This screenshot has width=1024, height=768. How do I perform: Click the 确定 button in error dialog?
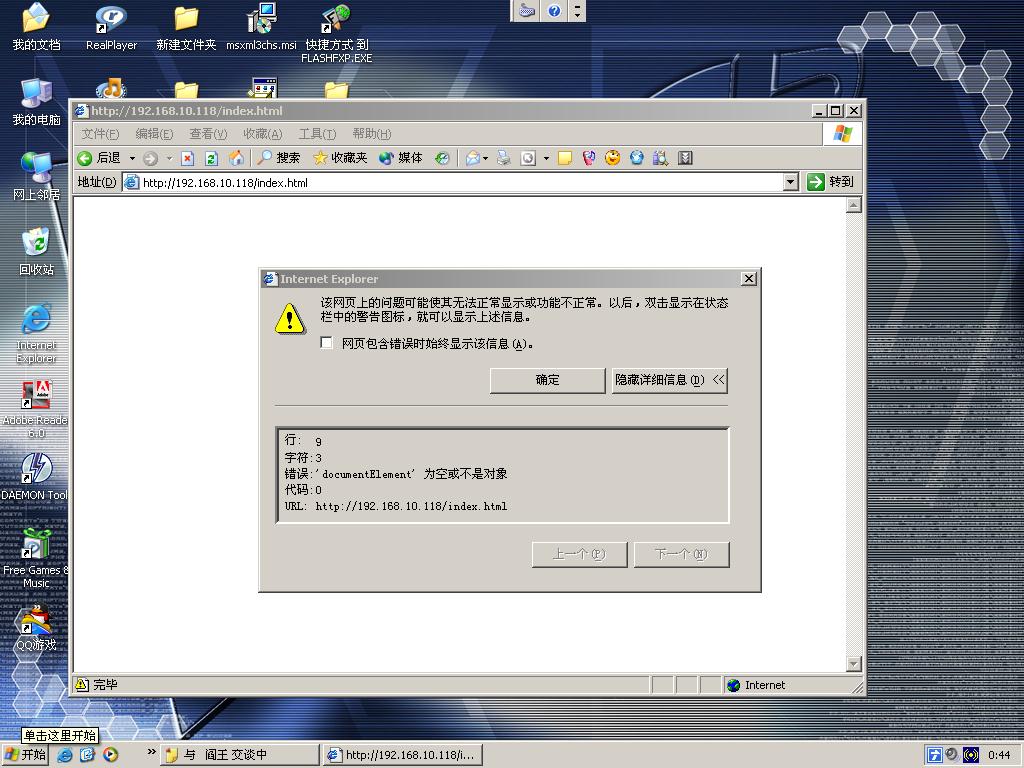[547, 380]
